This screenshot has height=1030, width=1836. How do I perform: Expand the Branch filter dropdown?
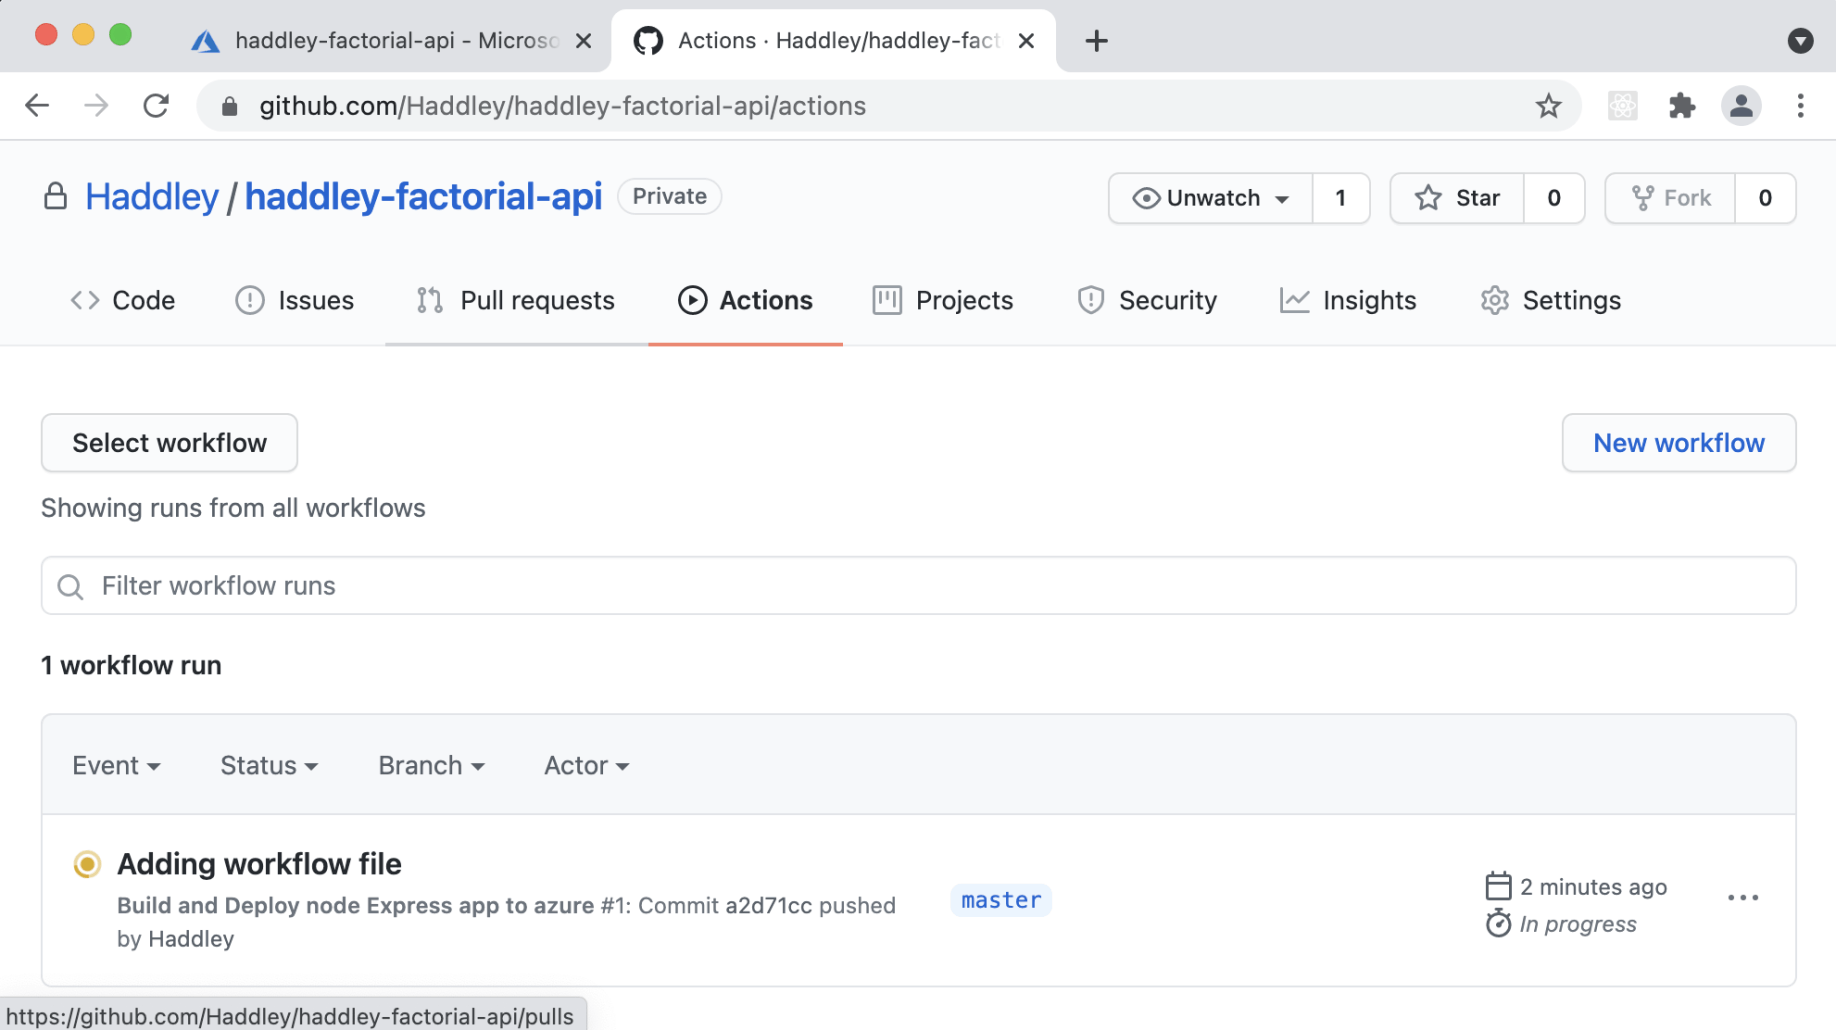[431, 766]
